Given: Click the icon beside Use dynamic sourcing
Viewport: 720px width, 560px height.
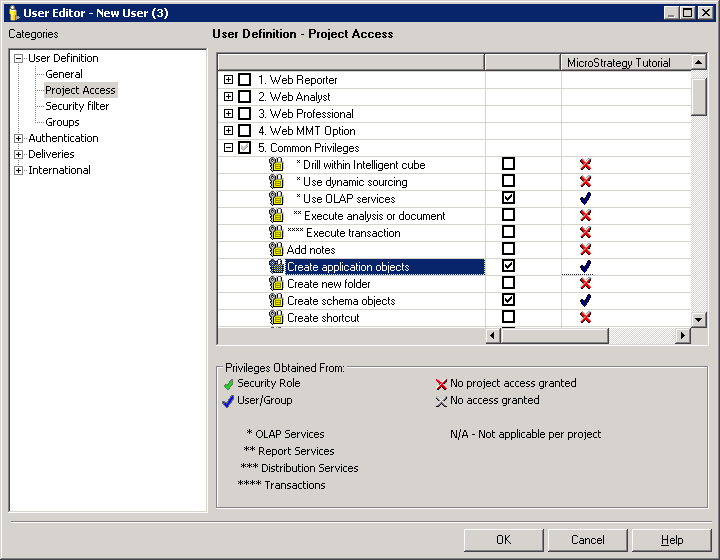Looking at the screenshot, I should [276, 182].
